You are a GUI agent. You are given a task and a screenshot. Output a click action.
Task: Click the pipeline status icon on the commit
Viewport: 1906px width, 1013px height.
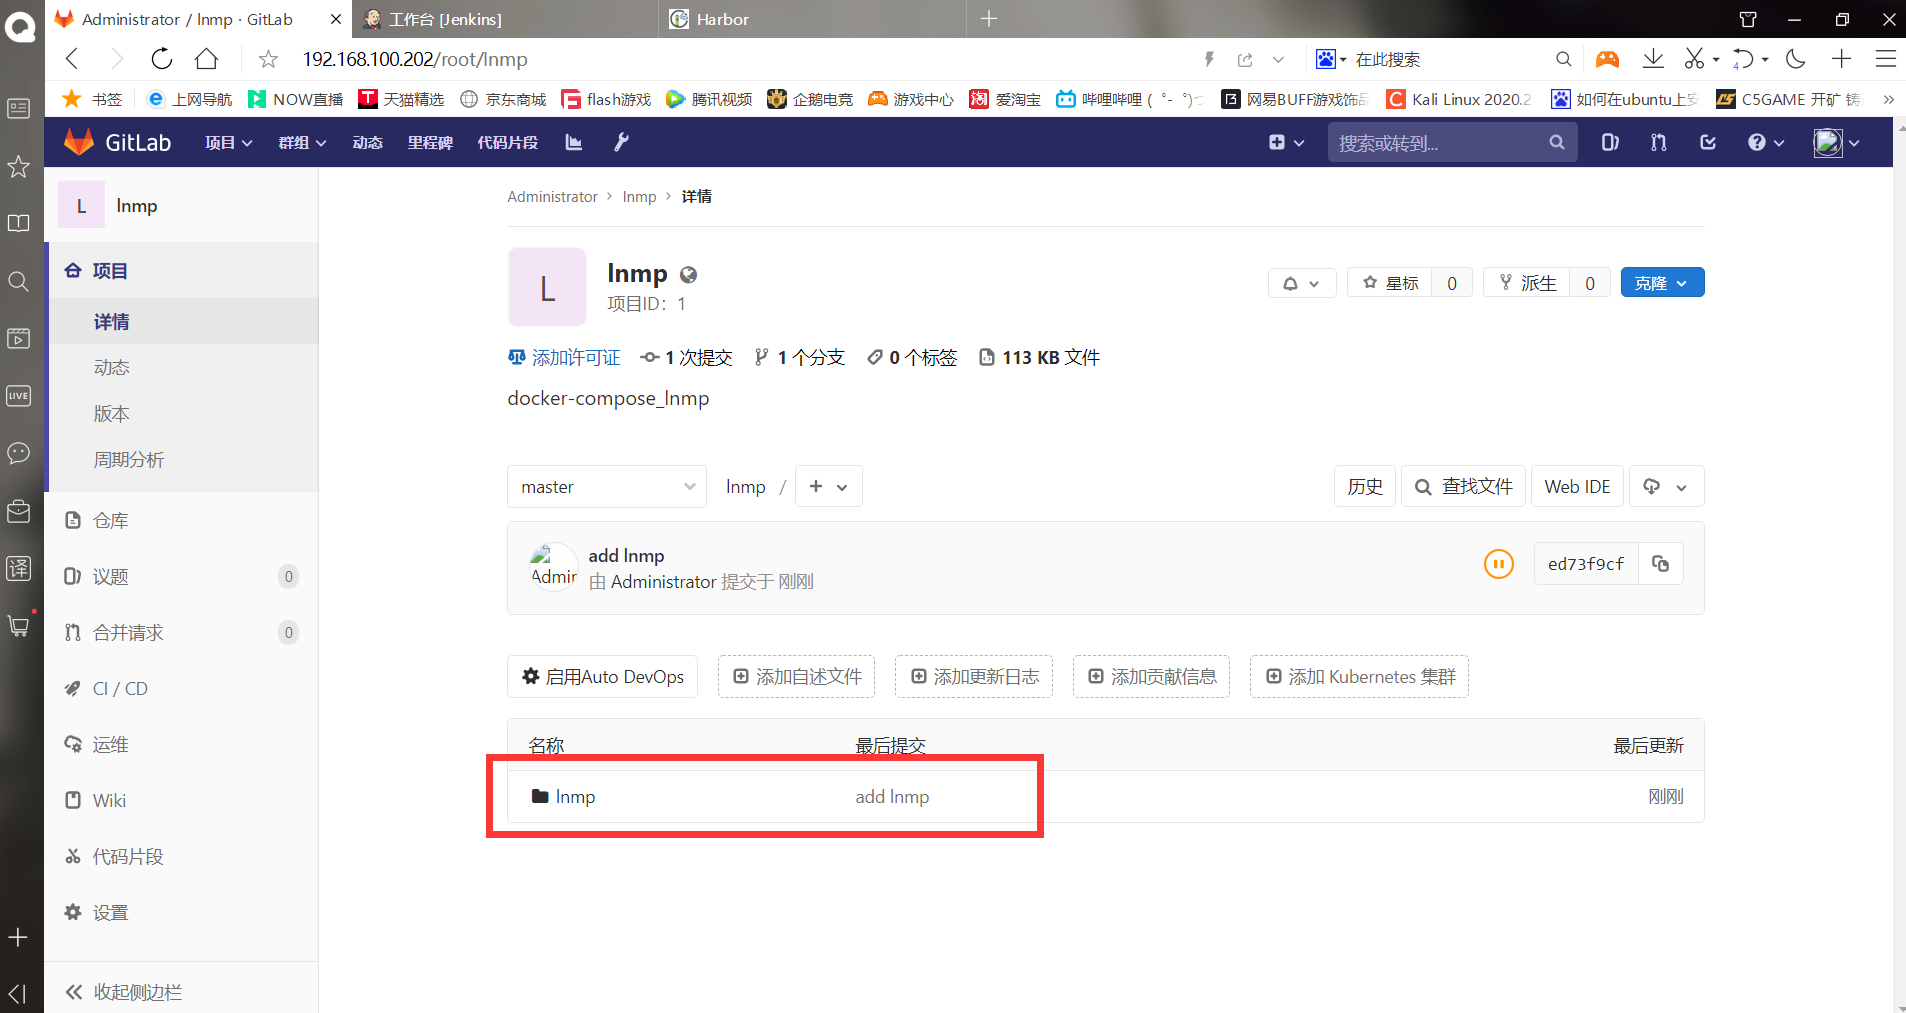pyautogui.click(x=1497, y=564)
